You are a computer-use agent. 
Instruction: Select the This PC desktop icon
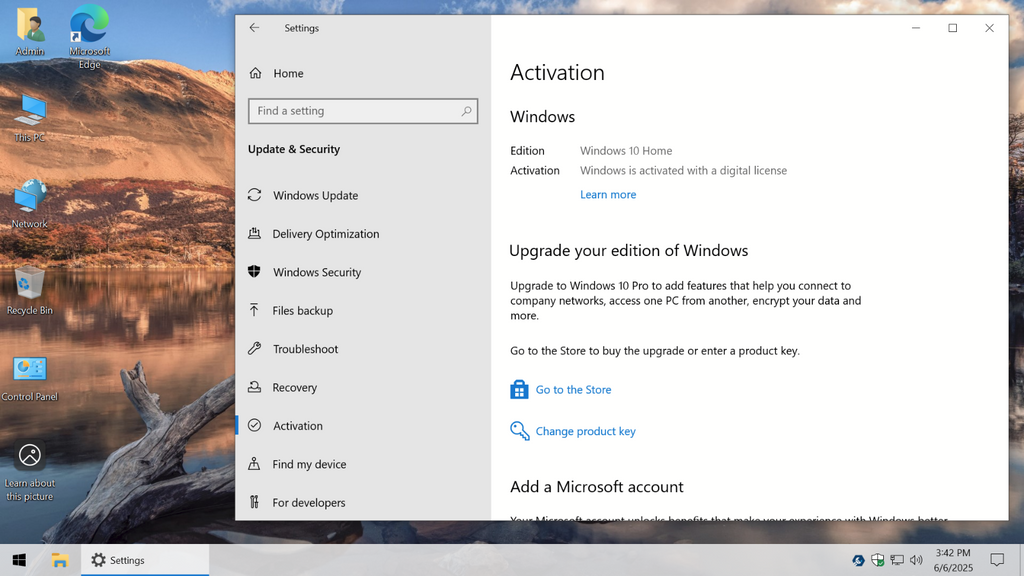tap(29, 118)
